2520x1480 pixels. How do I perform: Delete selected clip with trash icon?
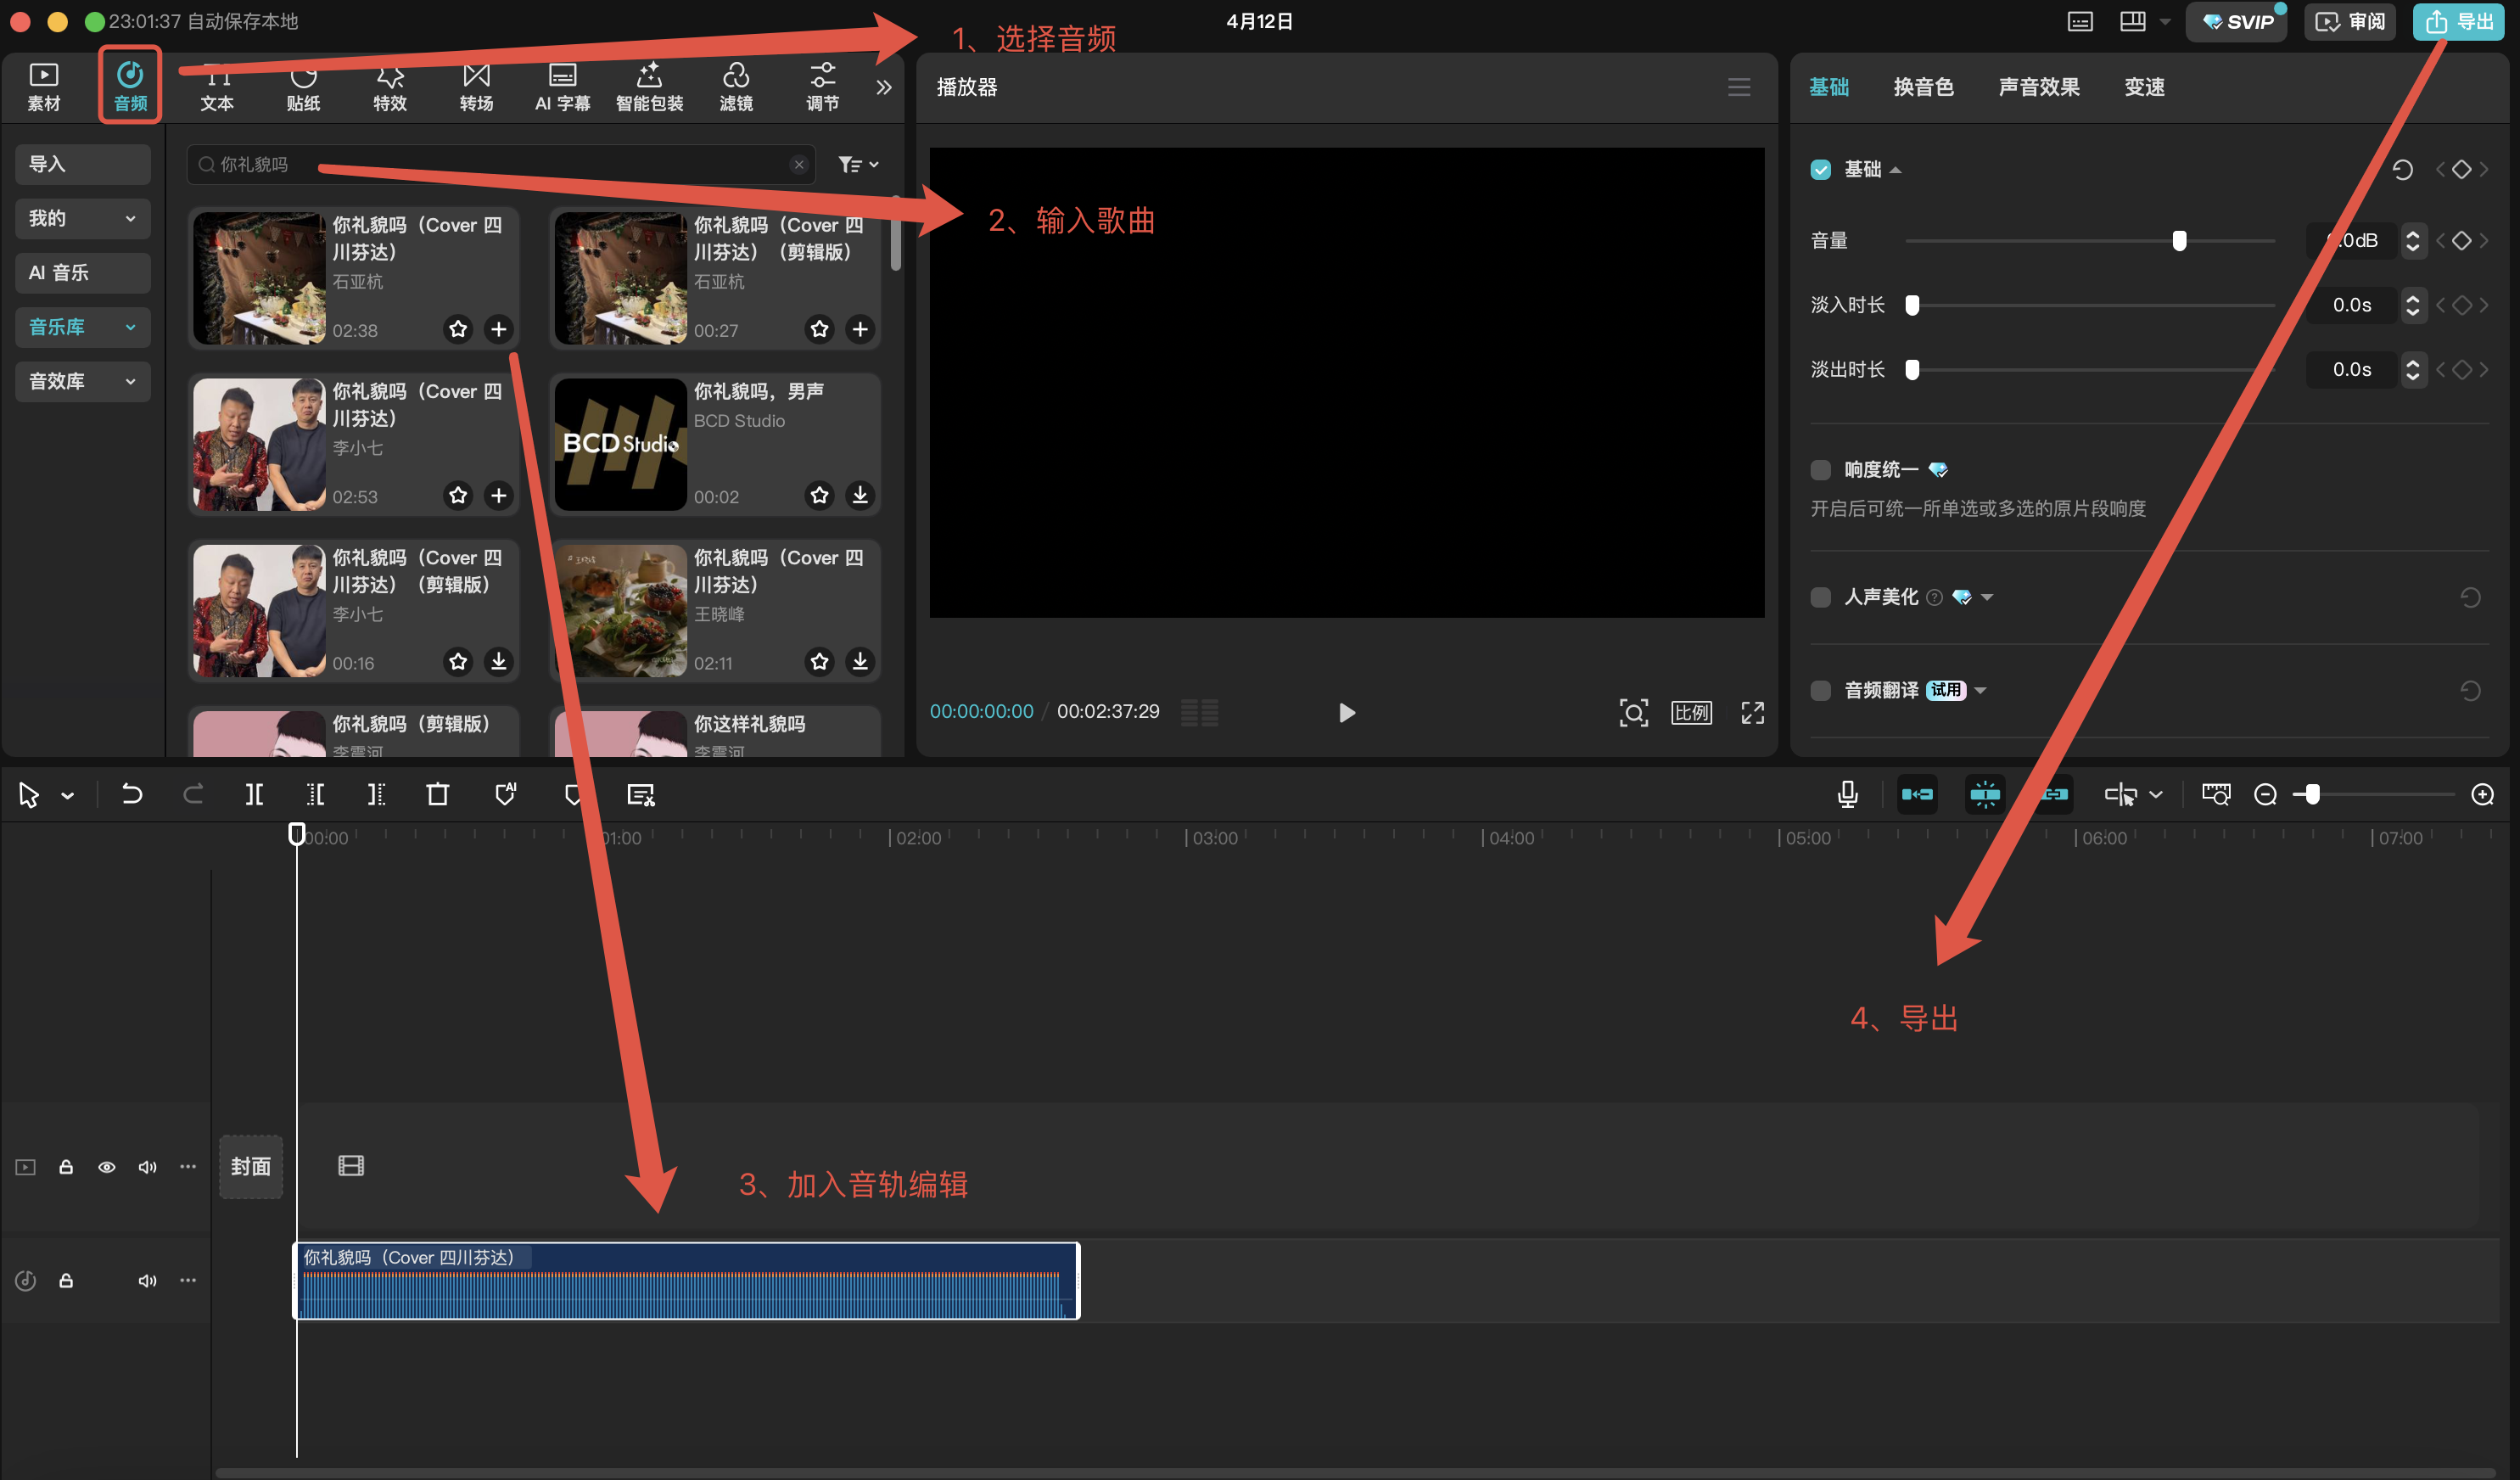438,795
